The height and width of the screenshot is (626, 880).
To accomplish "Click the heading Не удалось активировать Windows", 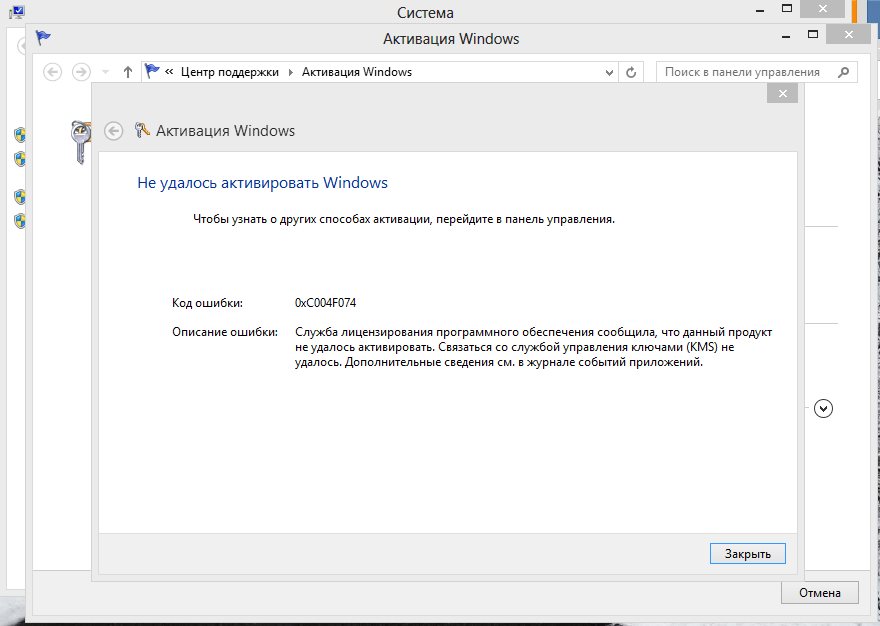I will tap(263, 182).
